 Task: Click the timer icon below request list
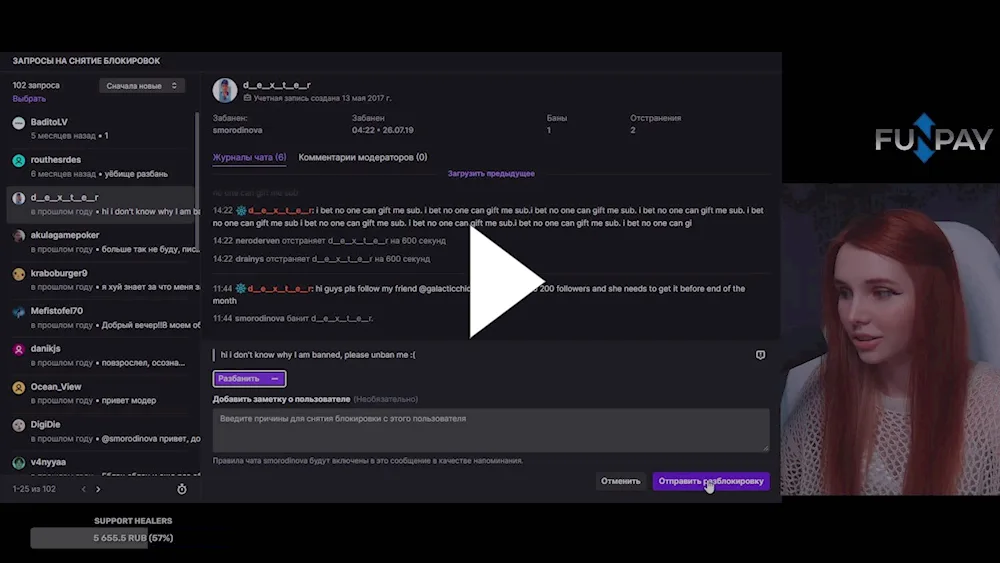click(x=182, y=489)
